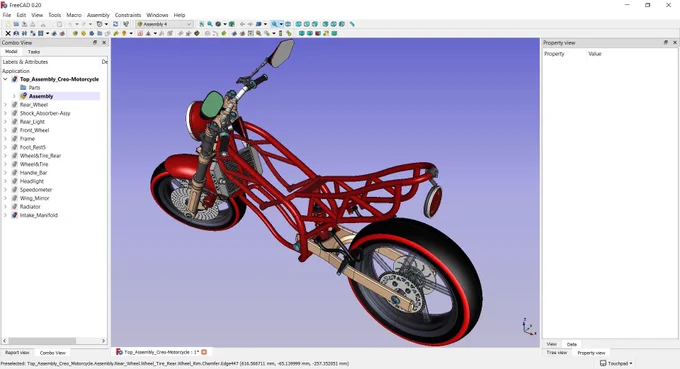Open the Assembly menu
This screenshot has height=369, width=680.
click(98, 15)
